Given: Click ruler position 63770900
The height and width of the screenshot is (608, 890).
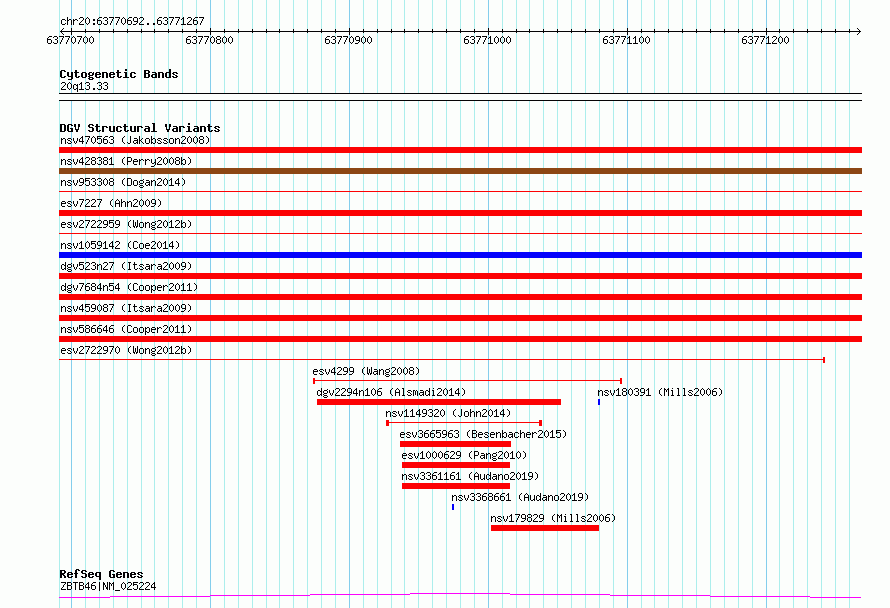Looking at the screenshot, I should (348, 40).
